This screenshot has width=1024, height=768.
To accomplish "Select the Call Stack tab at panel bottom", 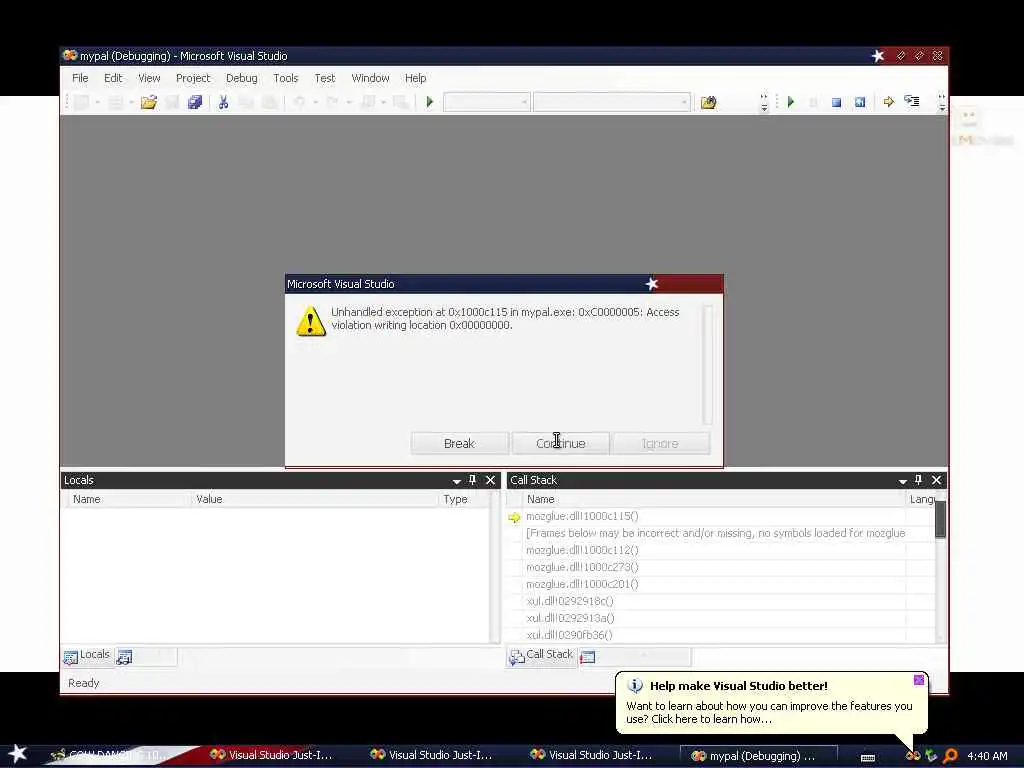I will pyautogui.click(x=541, y=656).
